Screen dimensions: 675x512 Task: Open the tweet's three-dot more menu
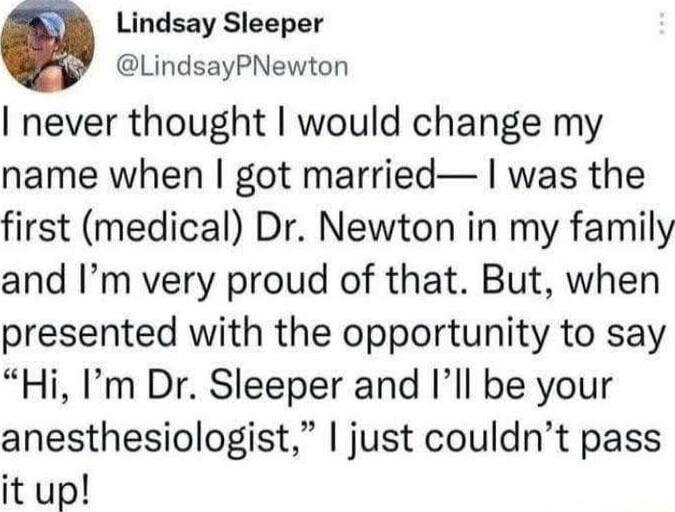[x=660, y=23]
